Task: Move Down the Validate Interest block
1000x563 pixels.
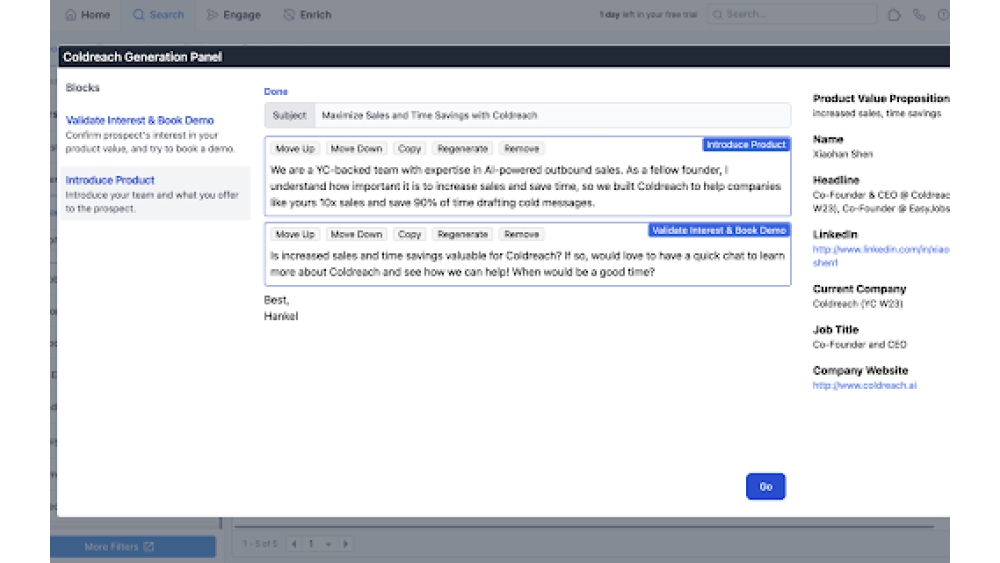Action: pos(357,235)
